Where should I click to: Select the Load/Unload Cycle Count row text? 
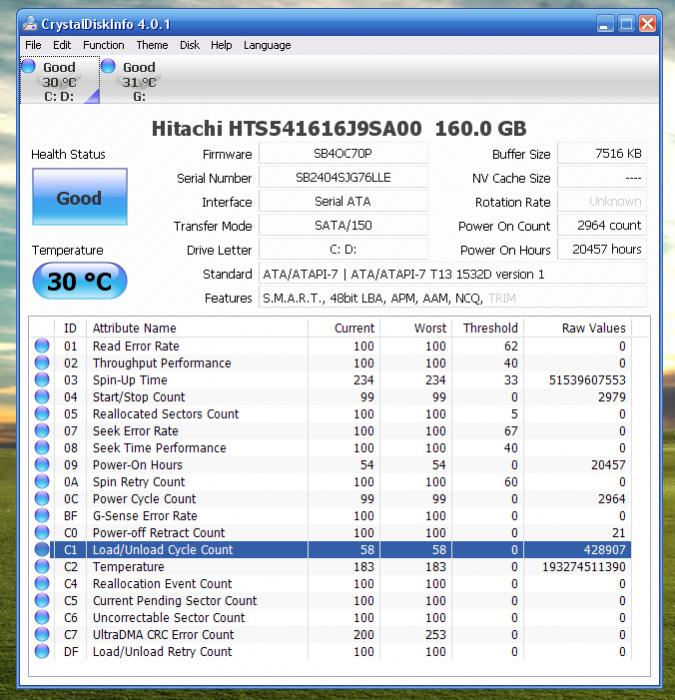click(x=163, y=550)
